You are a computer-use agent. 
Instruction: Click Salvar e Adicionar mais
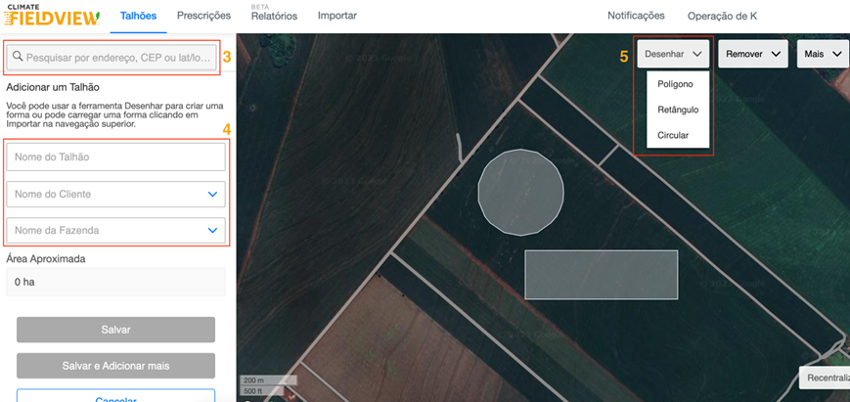(x=116, y=366)
